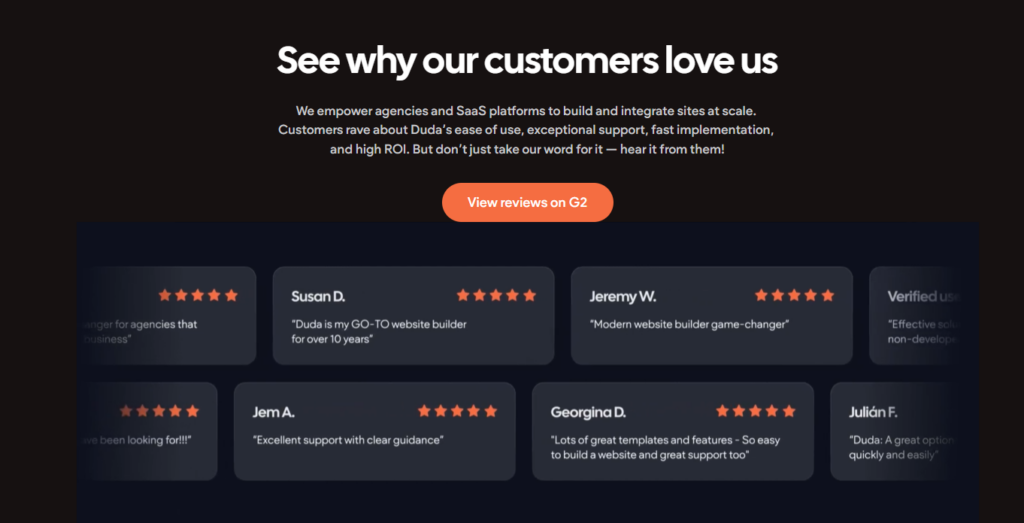The width and height of the screenshot is (1024, 523).
Task: Click the first star on Jeremy W.'s review
Action: 761,295
